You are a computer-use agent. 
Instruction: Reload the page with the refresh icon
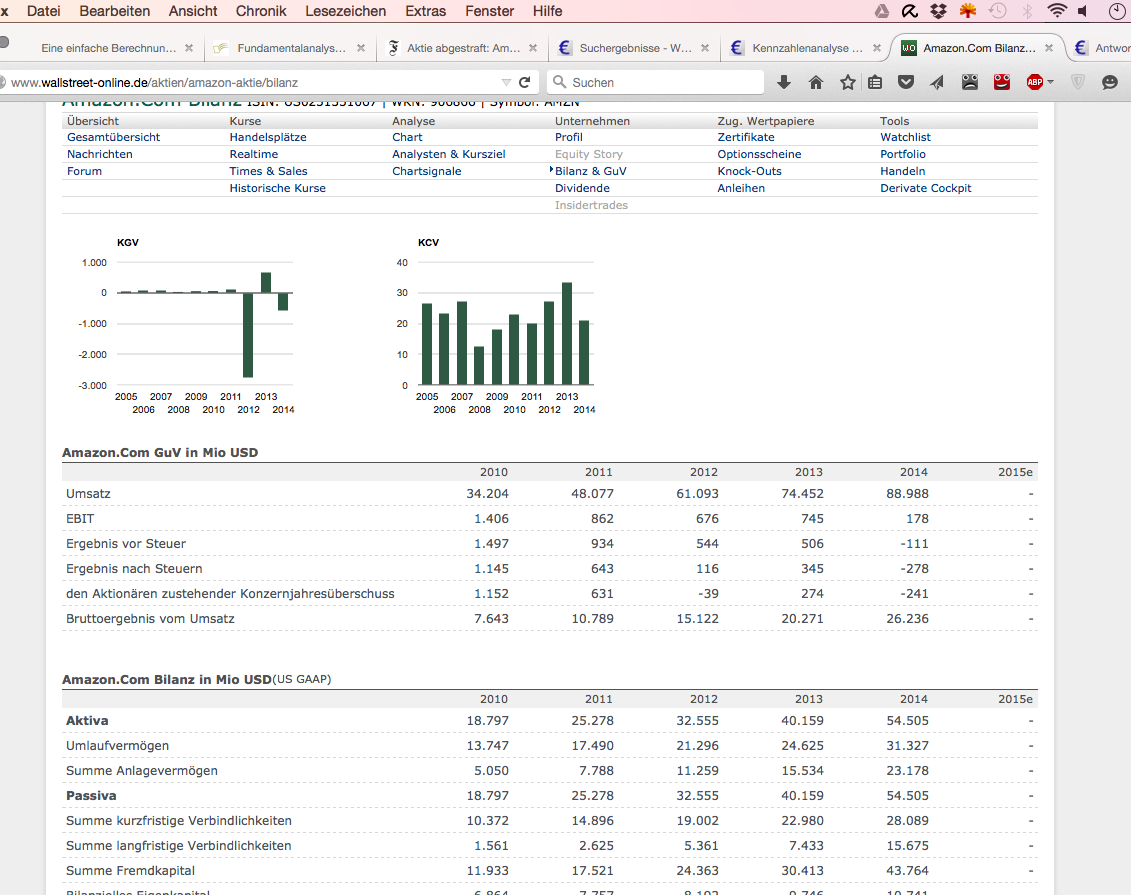[x=524, y=83]
